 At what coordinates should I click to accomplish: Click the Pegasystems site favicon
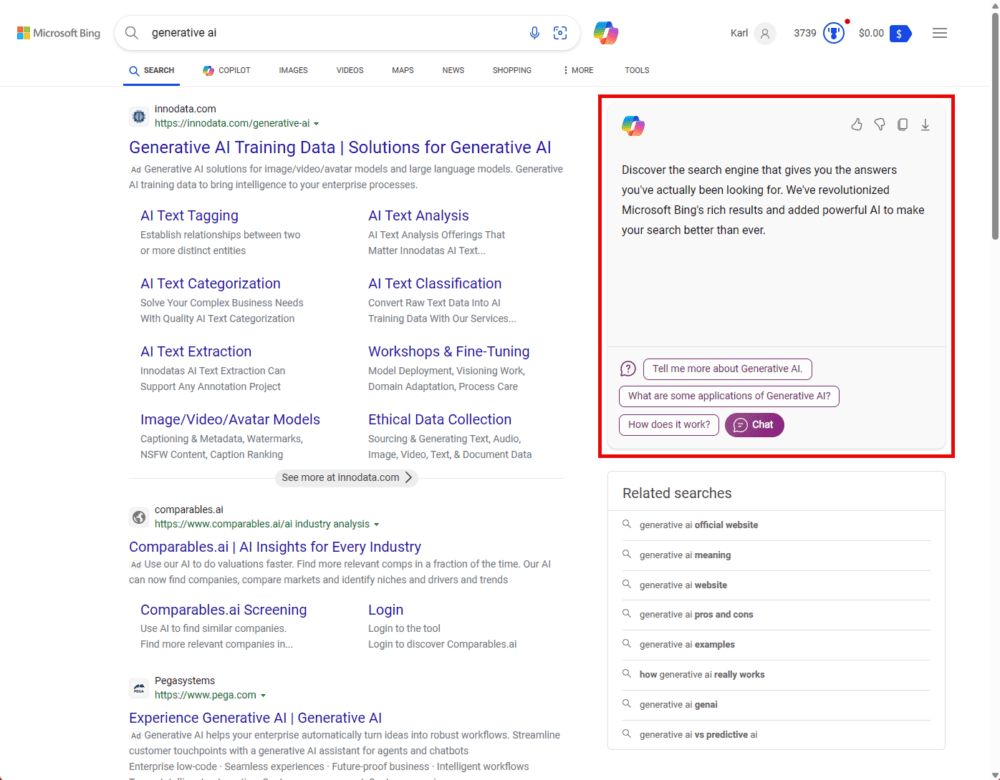(x=138, y=688)
